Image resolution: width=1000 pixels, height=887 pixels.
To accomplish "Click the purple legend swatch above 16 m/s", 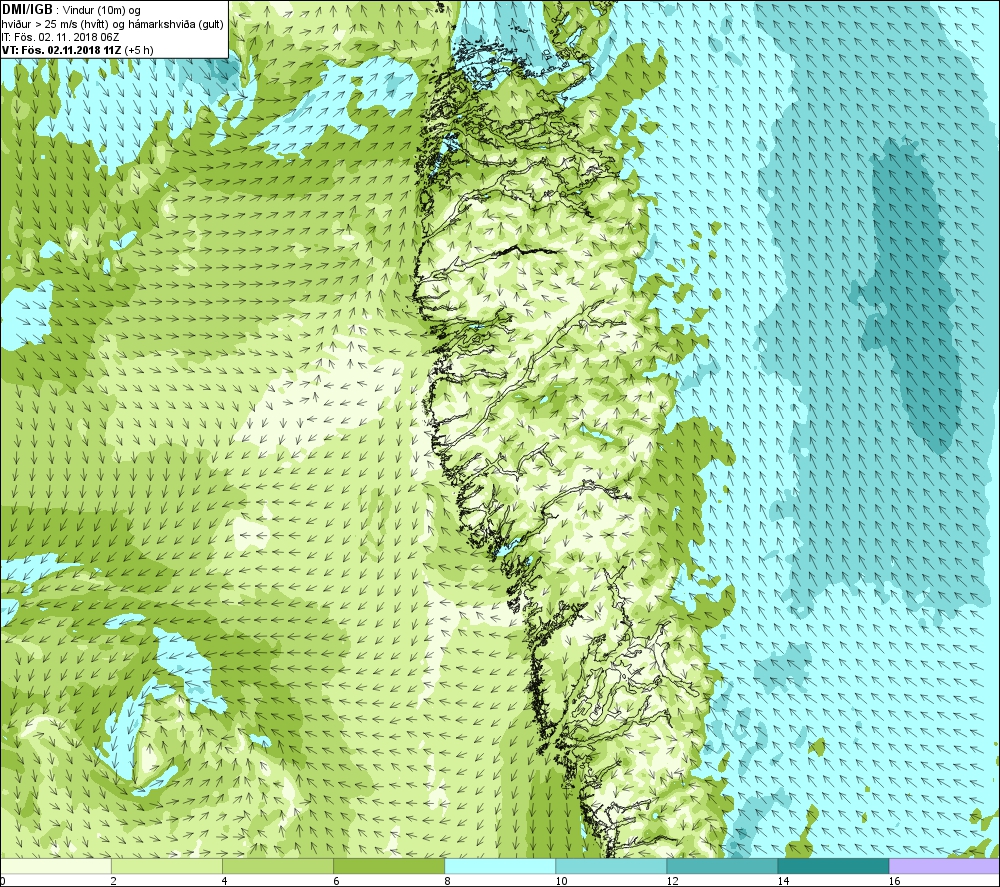I will 945,866.
